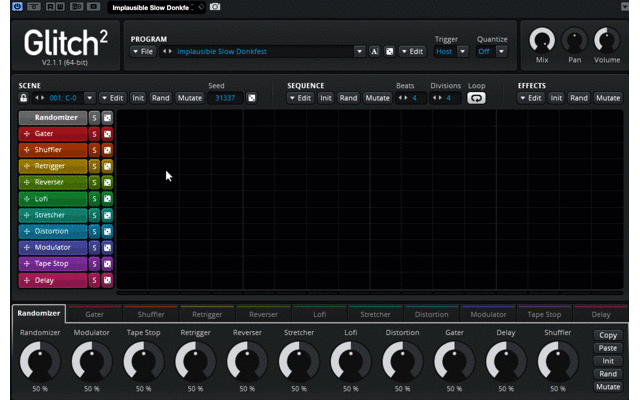This screenshot has height=400, width=640.
Task: Solo the Gater lane with S button
Action: (x=94, y=134)
